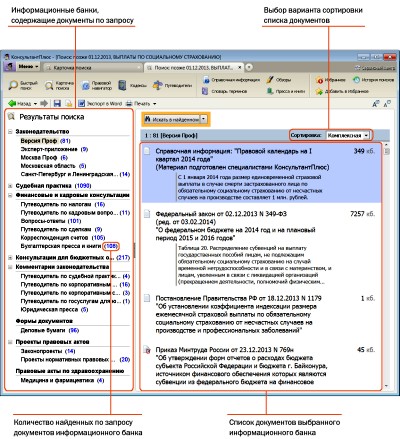This screenshot has width=400, height=439.
Task: Select Путеводитель по налогам (16)
Action: click(x=62, y=204)
